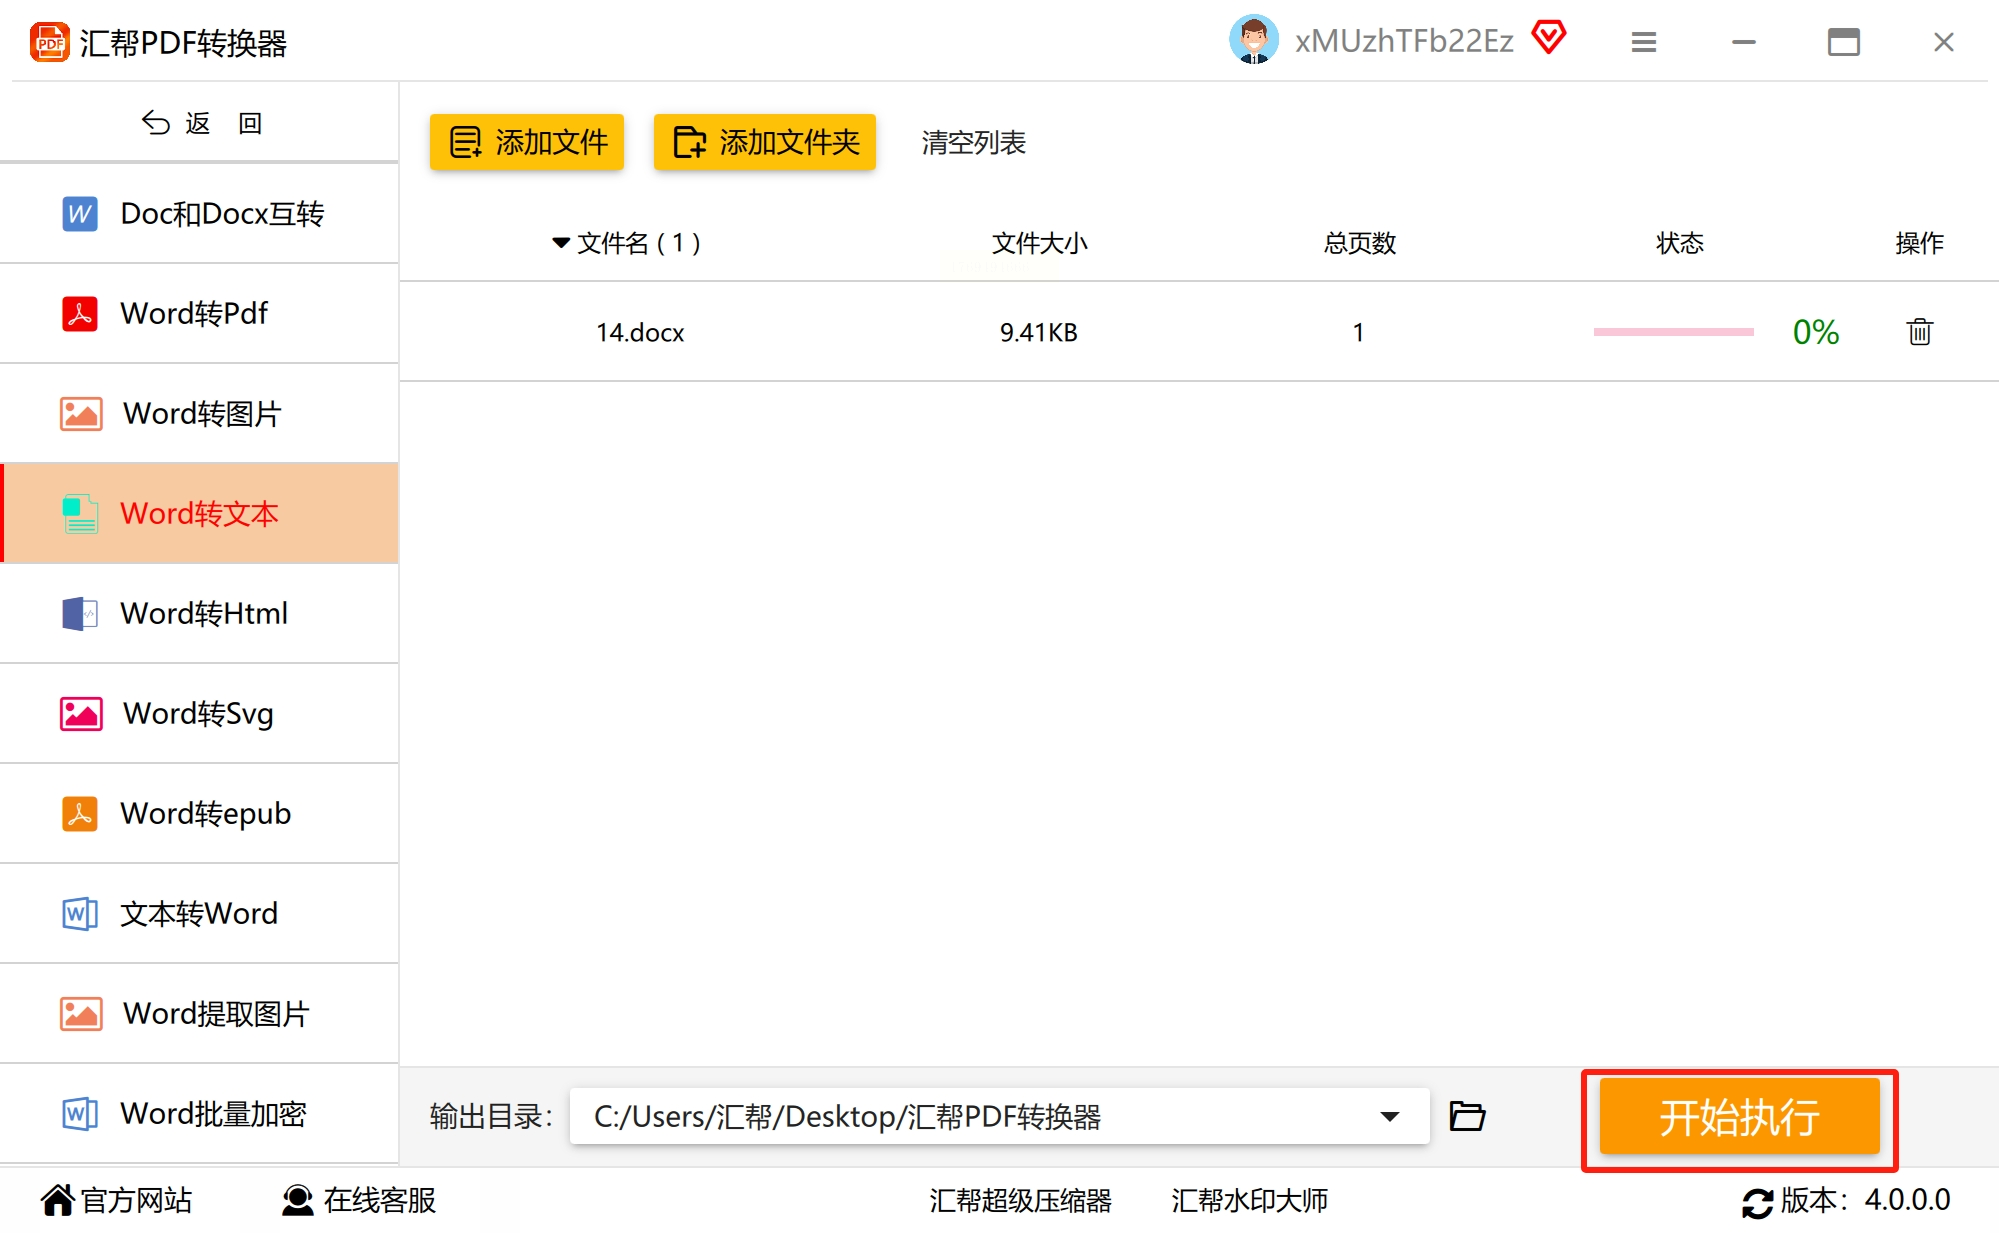Collapse the 文件名 sort triangle
Viewport: 1999px width, 1233px height.
561,243
